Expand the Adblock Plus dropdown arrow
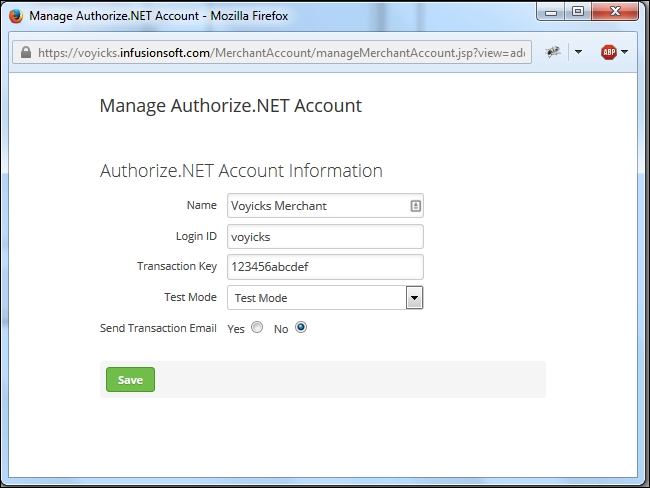The image size is (650, 488). pos(626,53)
